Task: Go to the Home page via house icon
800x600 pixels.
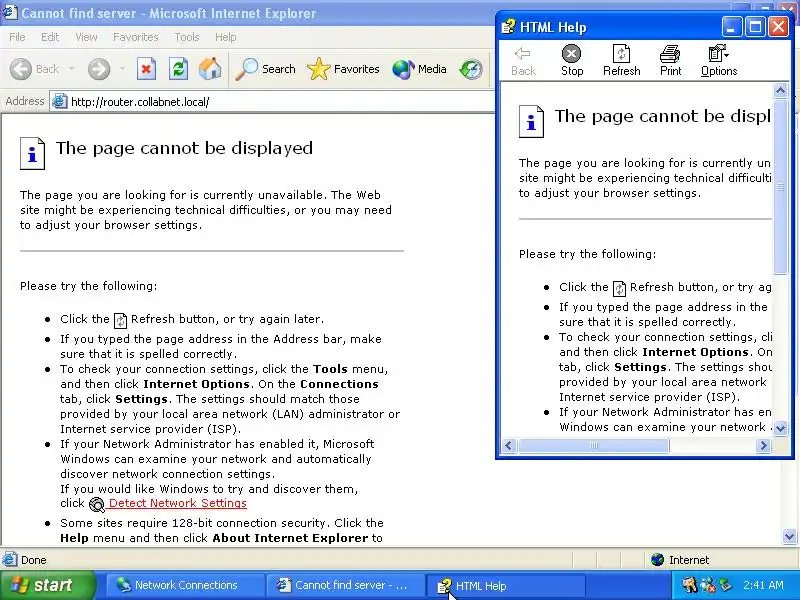Action: pyautogui.click(x=210, y=69)
